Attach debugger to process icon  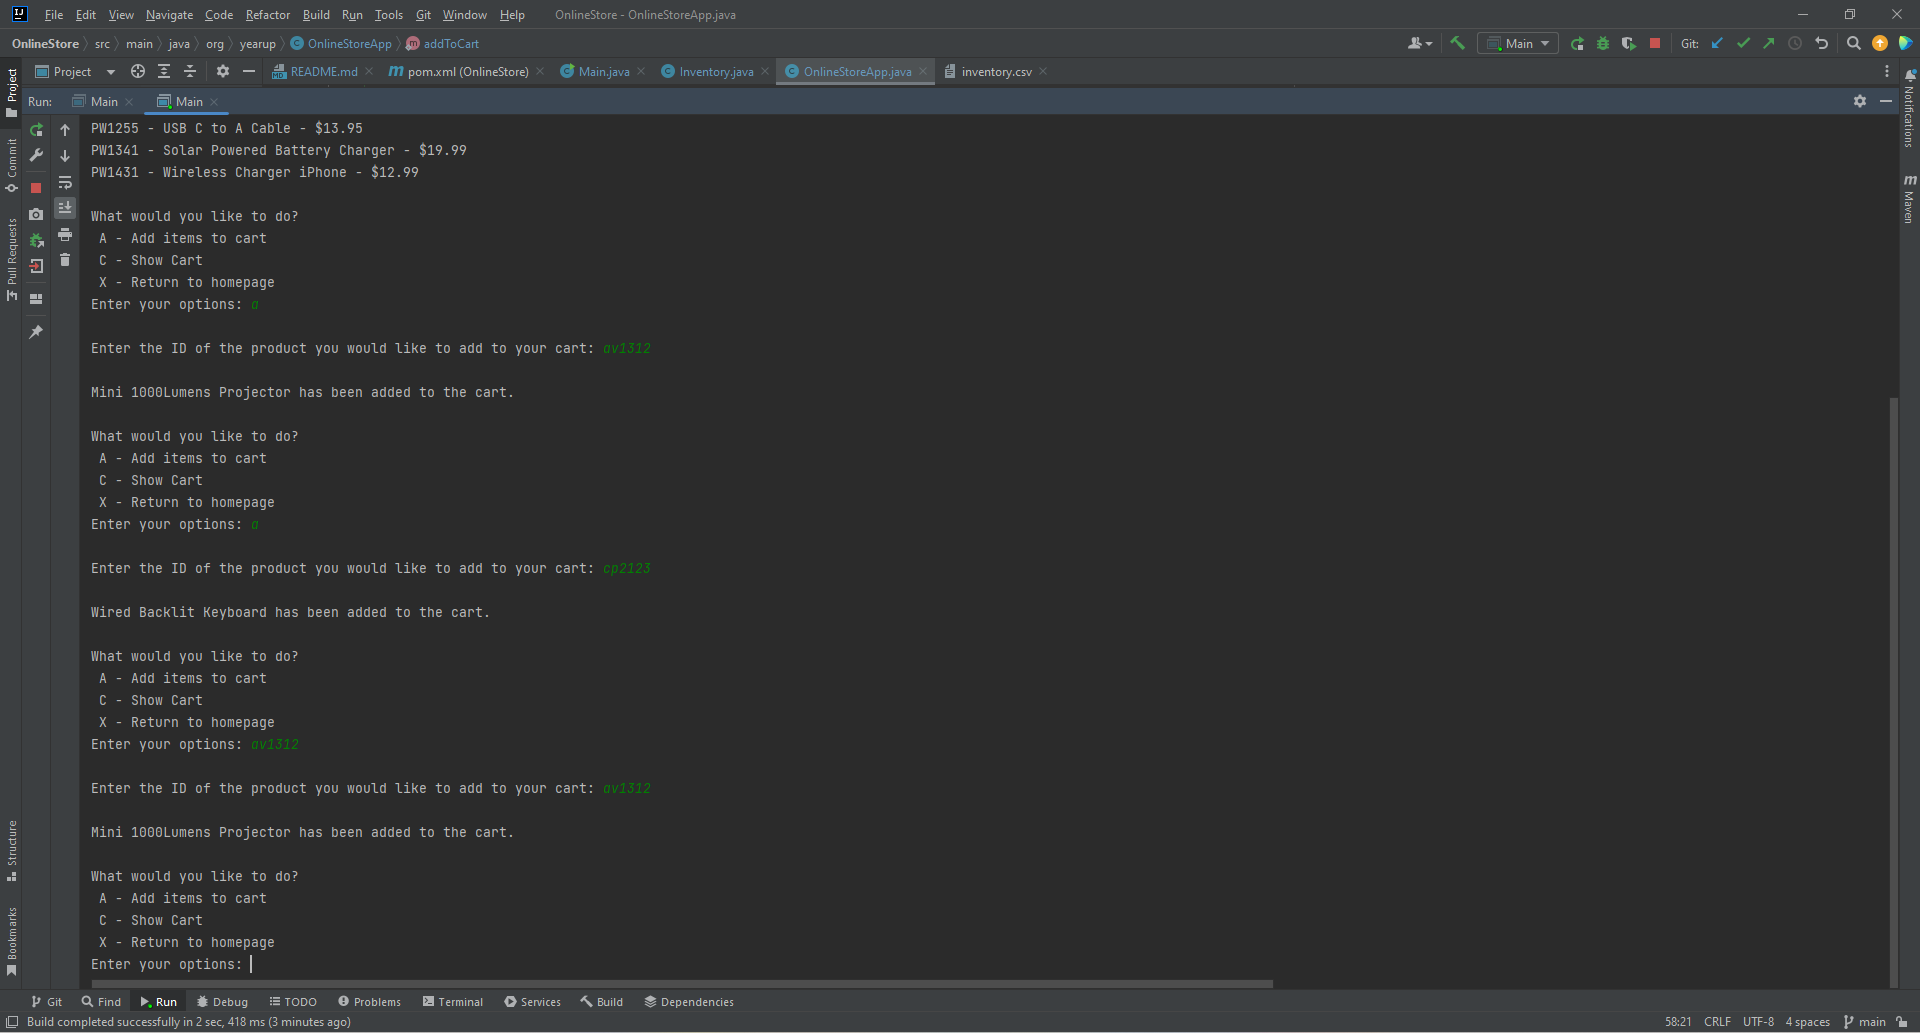coord(36,240)
